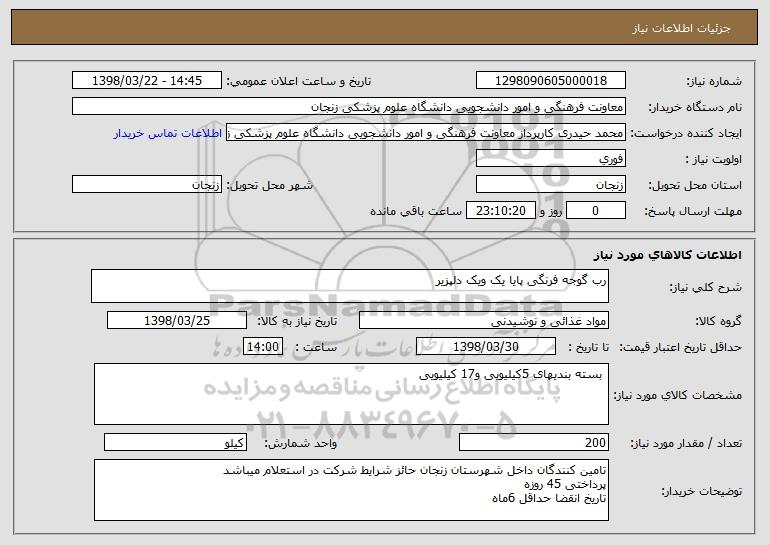Click the remaining days field showing 0
The height and width of the screenshot is (545, 770).
click(x=596, y=211)
